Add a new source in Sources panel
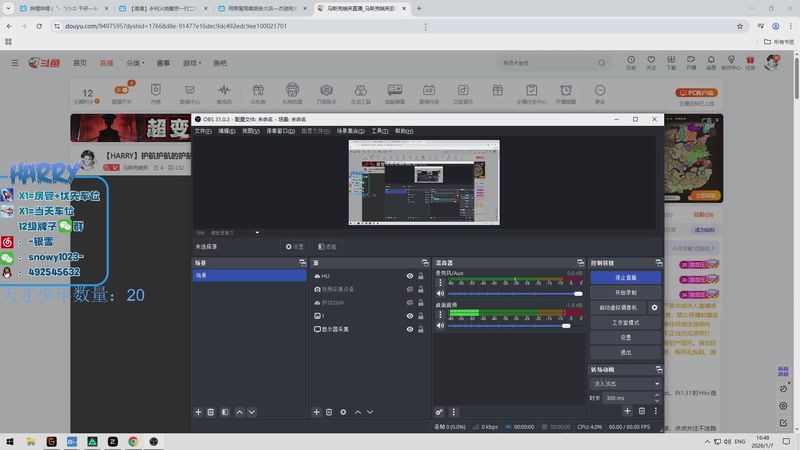The height and width of the screenshot is (450, 800). (x=316, y=412)
